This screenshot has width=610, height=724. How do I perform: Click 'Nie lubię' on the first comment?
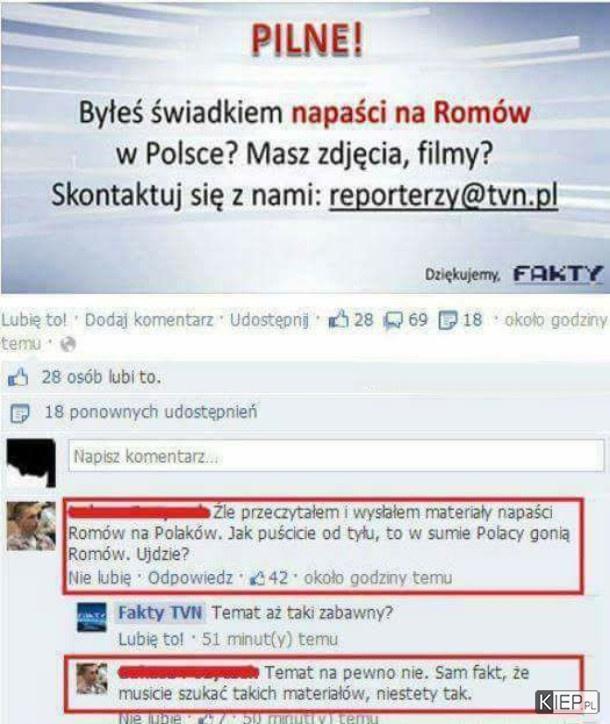click(100, 578)
